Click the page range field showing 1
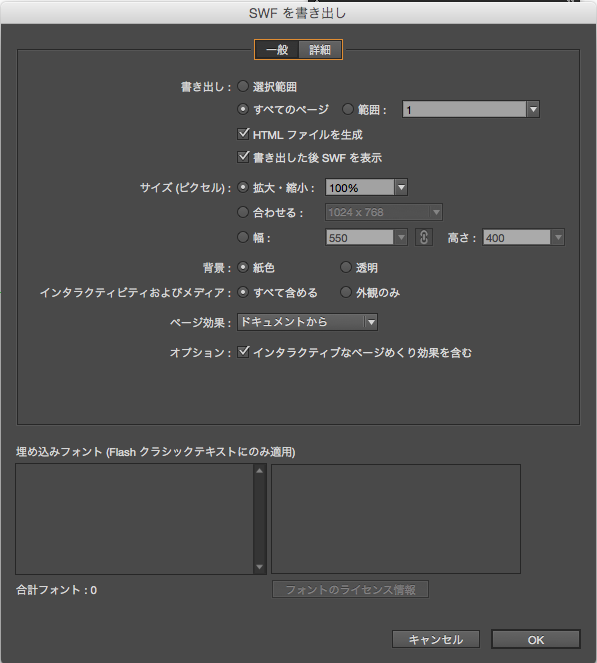The image size is (597, 663). 464,110
